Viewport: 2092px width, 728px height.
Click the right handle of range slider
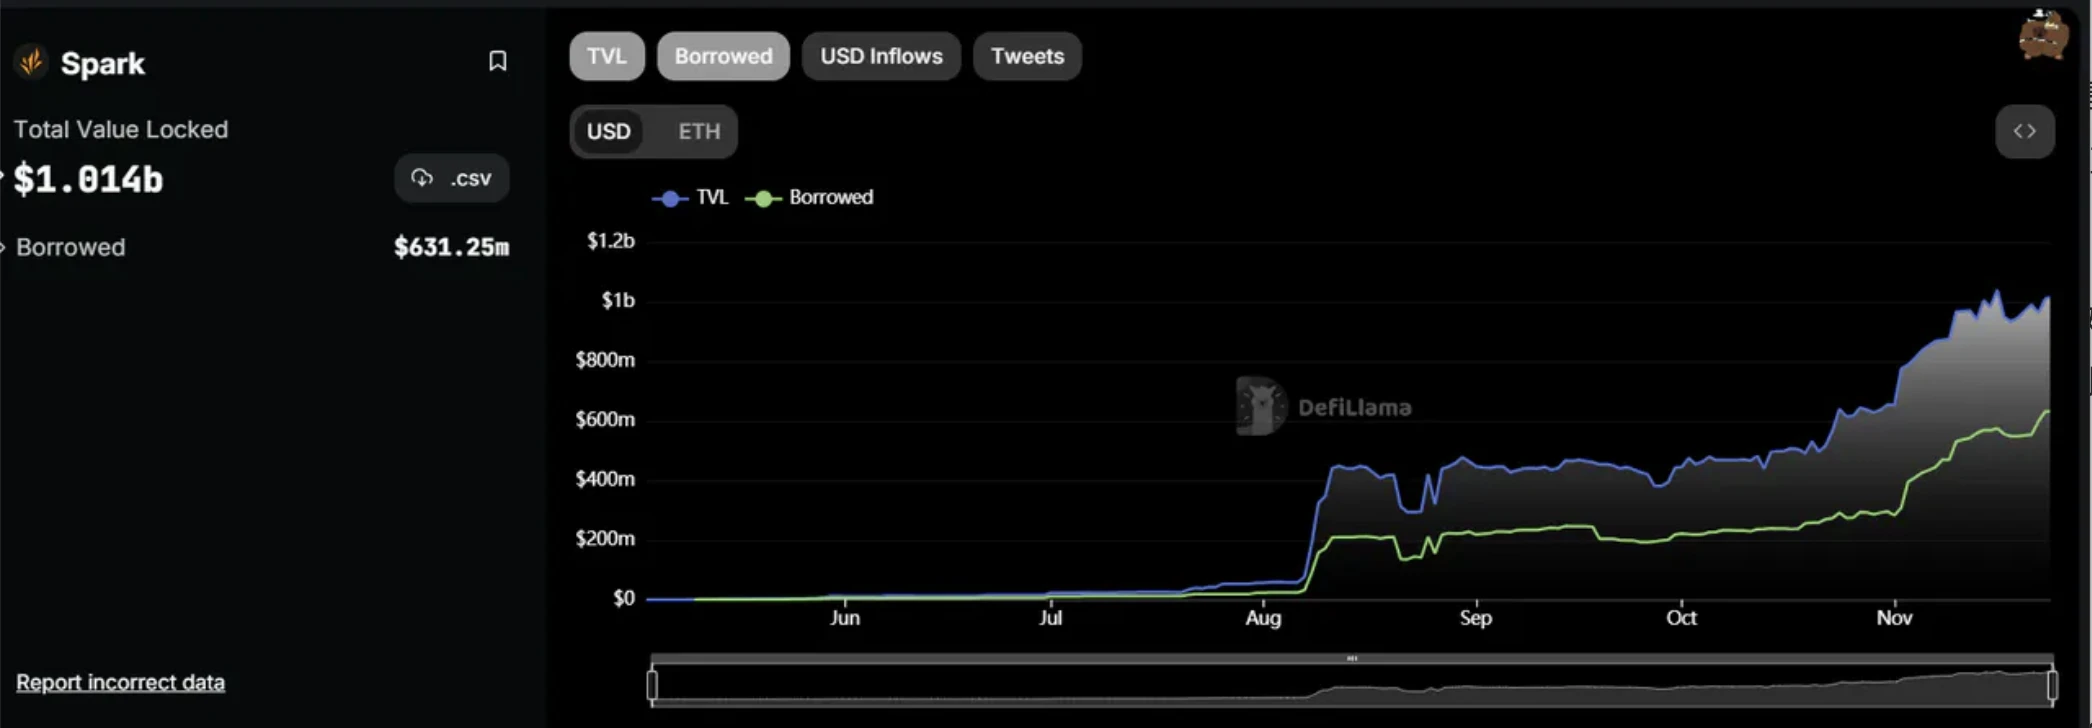pyautogui.click(x=2052, y=685)
